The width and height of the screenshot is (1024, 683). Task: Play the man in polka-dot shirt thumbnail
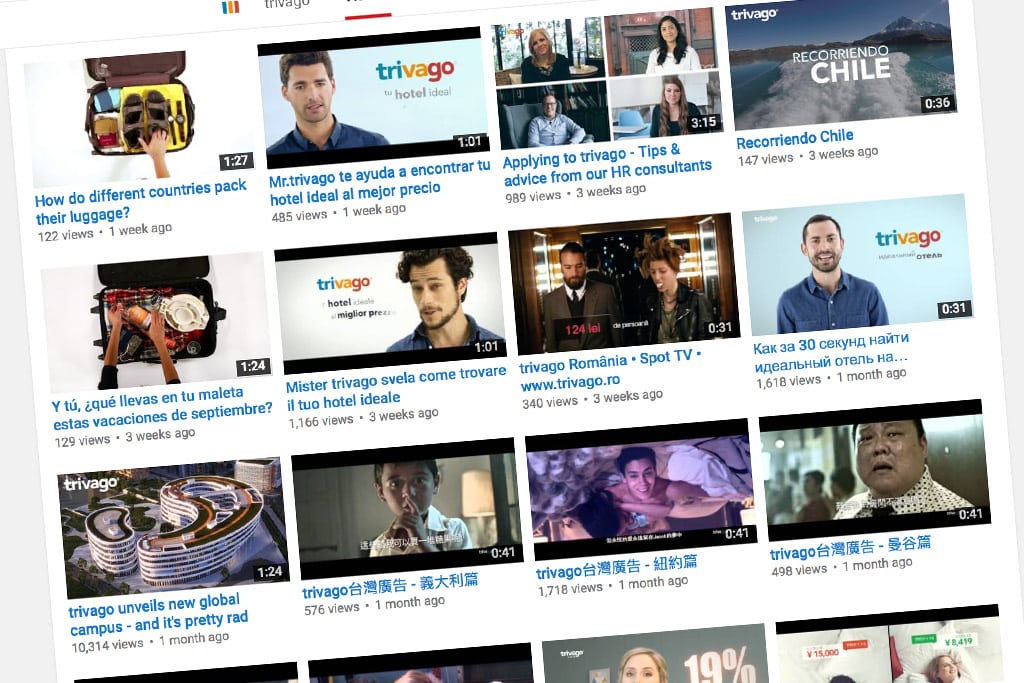(875, 469)
